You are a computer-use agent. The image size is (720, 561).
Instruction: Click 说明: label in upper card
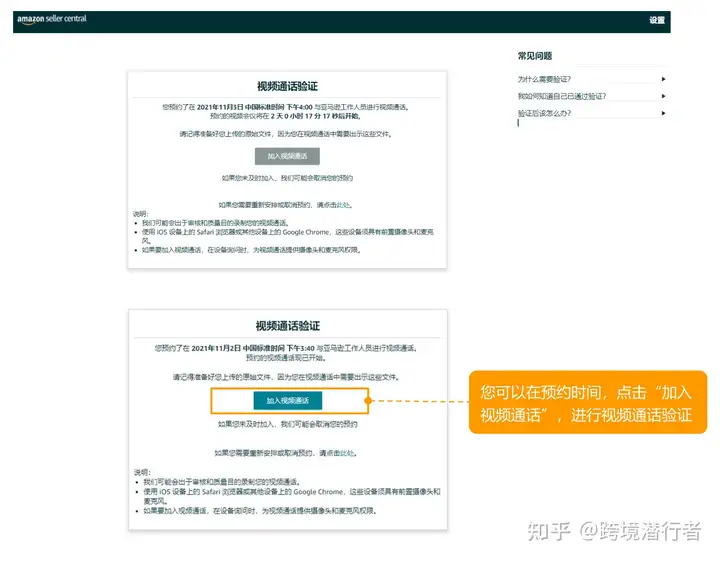(141, 214)
